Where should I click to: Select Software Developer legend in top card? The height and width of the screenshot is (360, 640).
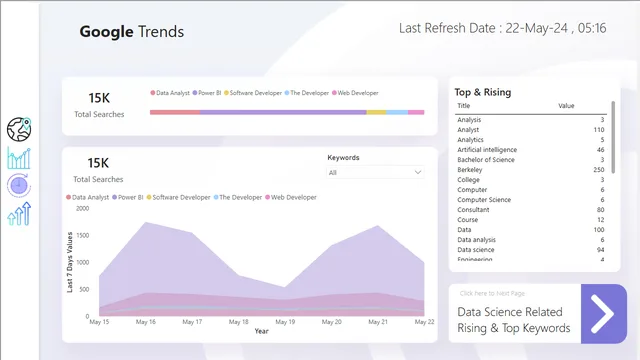click(253, 93)
